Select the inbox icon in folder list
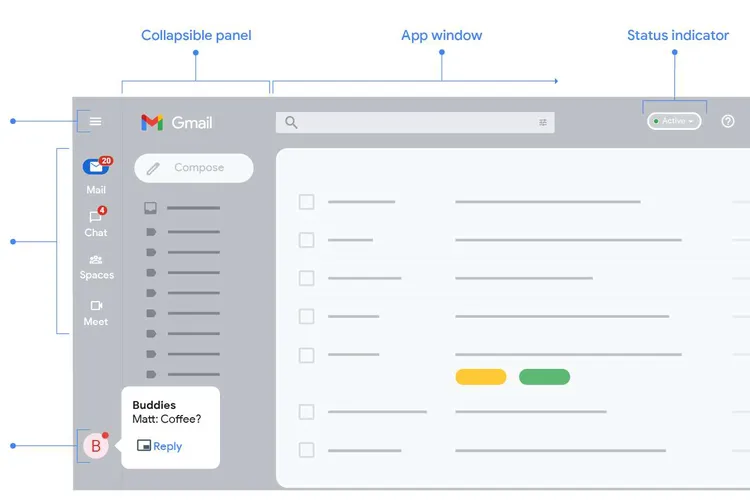Viewport: 750px width, 500px height. coord(150,208)
